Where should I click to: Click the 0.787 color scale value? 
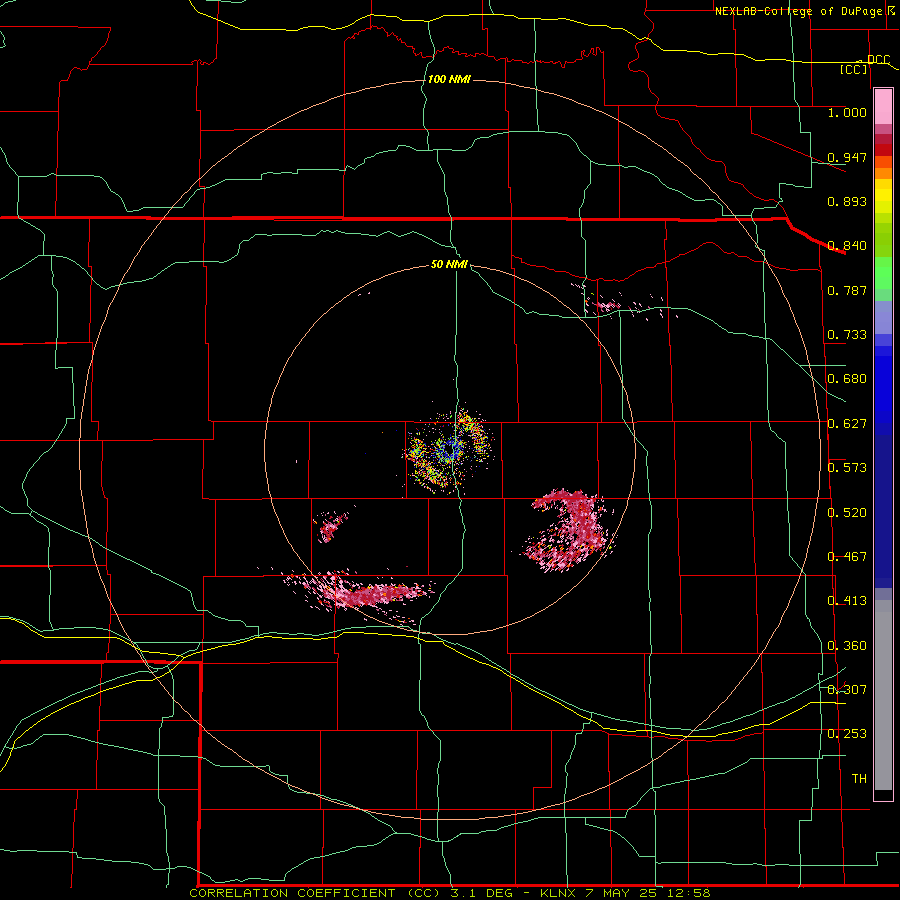tap(847, 290)
